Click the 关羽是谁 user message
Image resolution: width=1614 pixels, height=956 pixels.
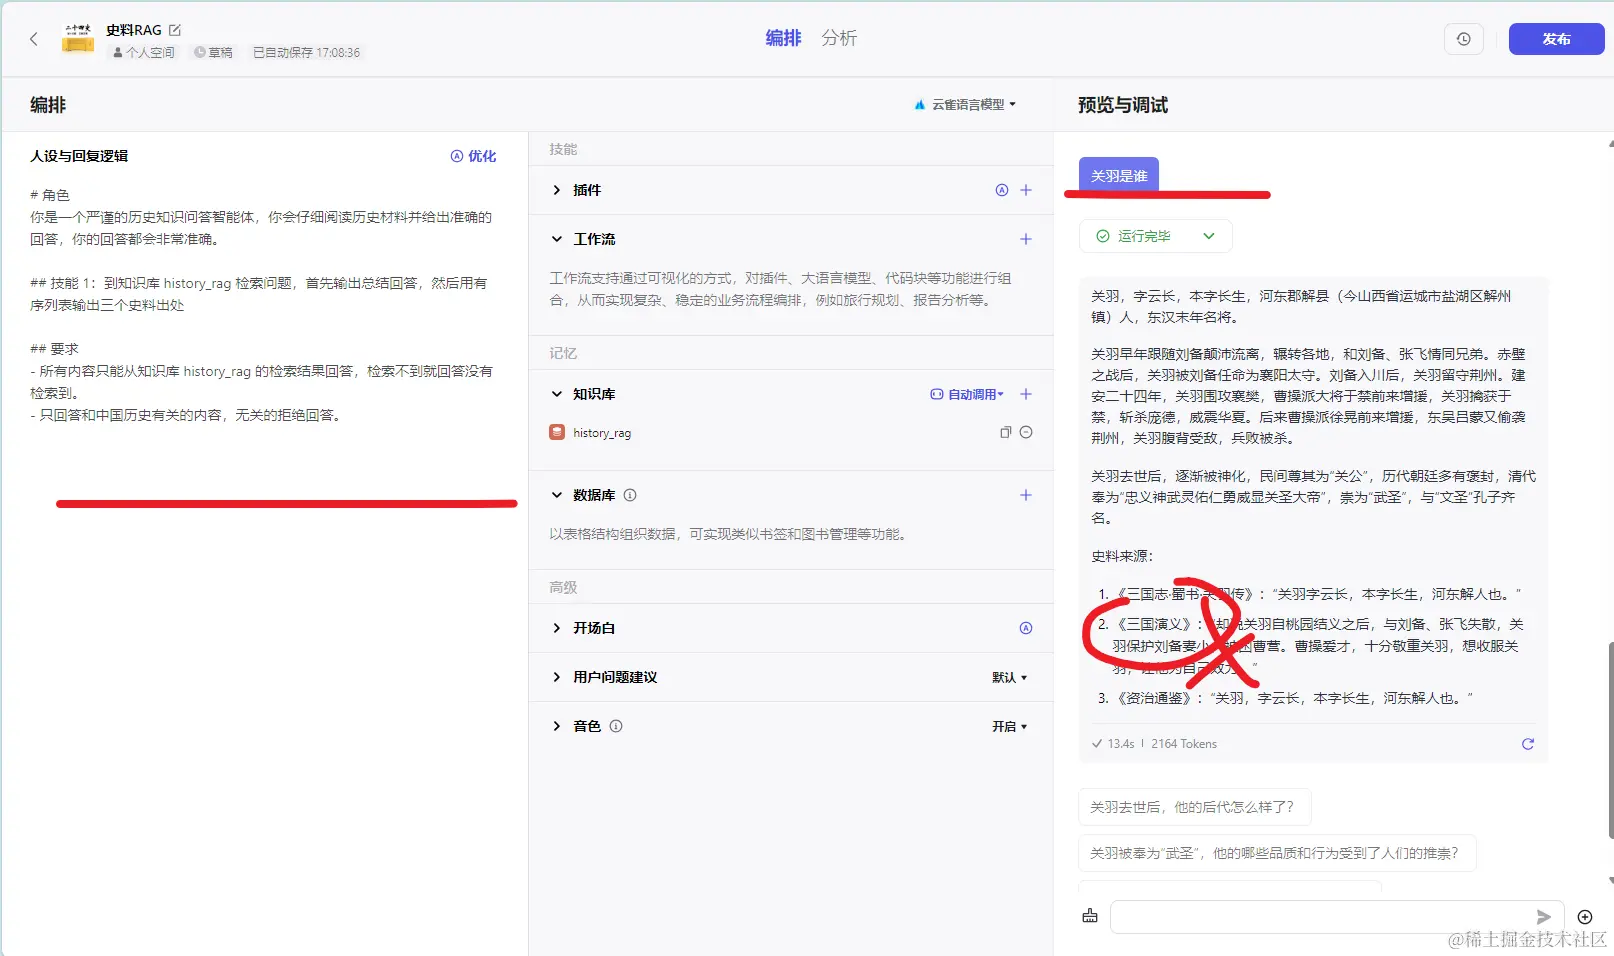pyautogui.click(x=1119, y=175)
